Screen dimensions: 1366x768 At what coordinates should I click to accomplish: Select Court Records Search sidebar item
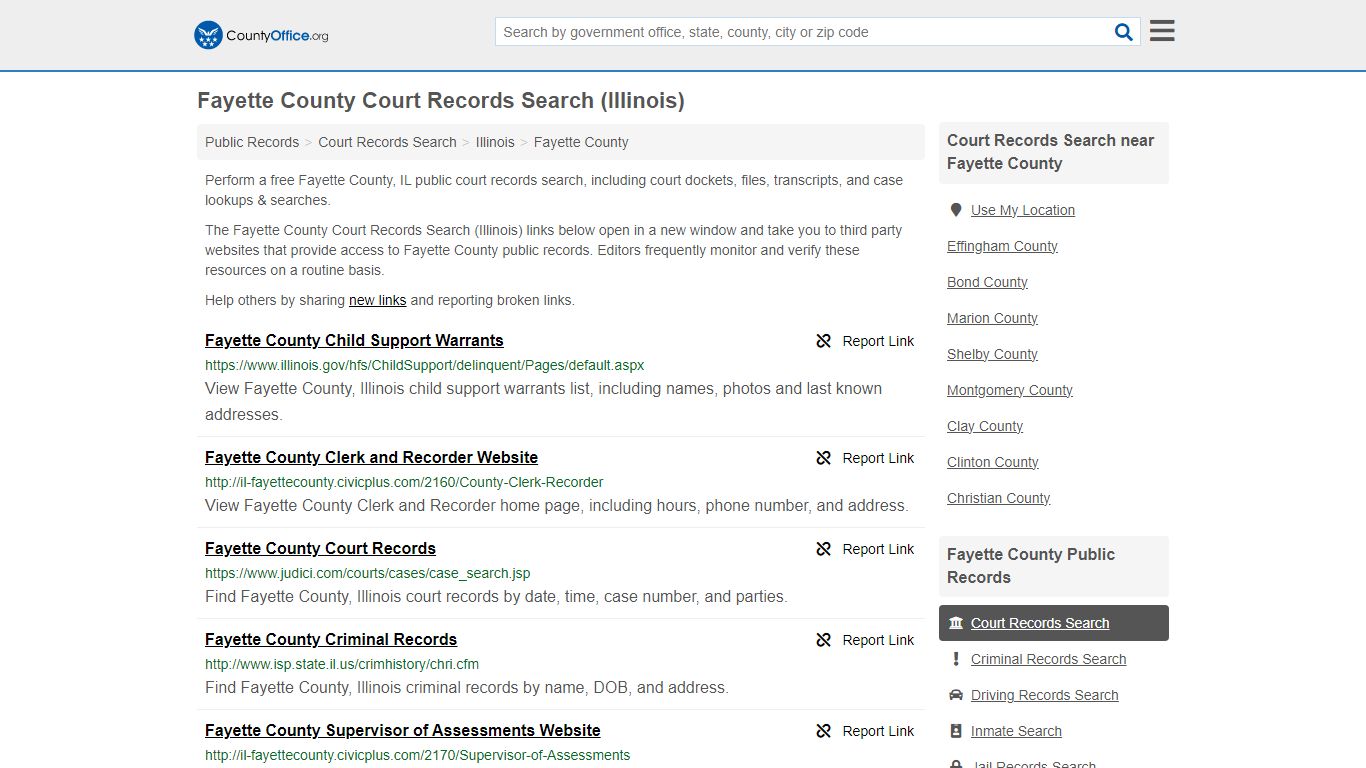[x=1054, y=623]
